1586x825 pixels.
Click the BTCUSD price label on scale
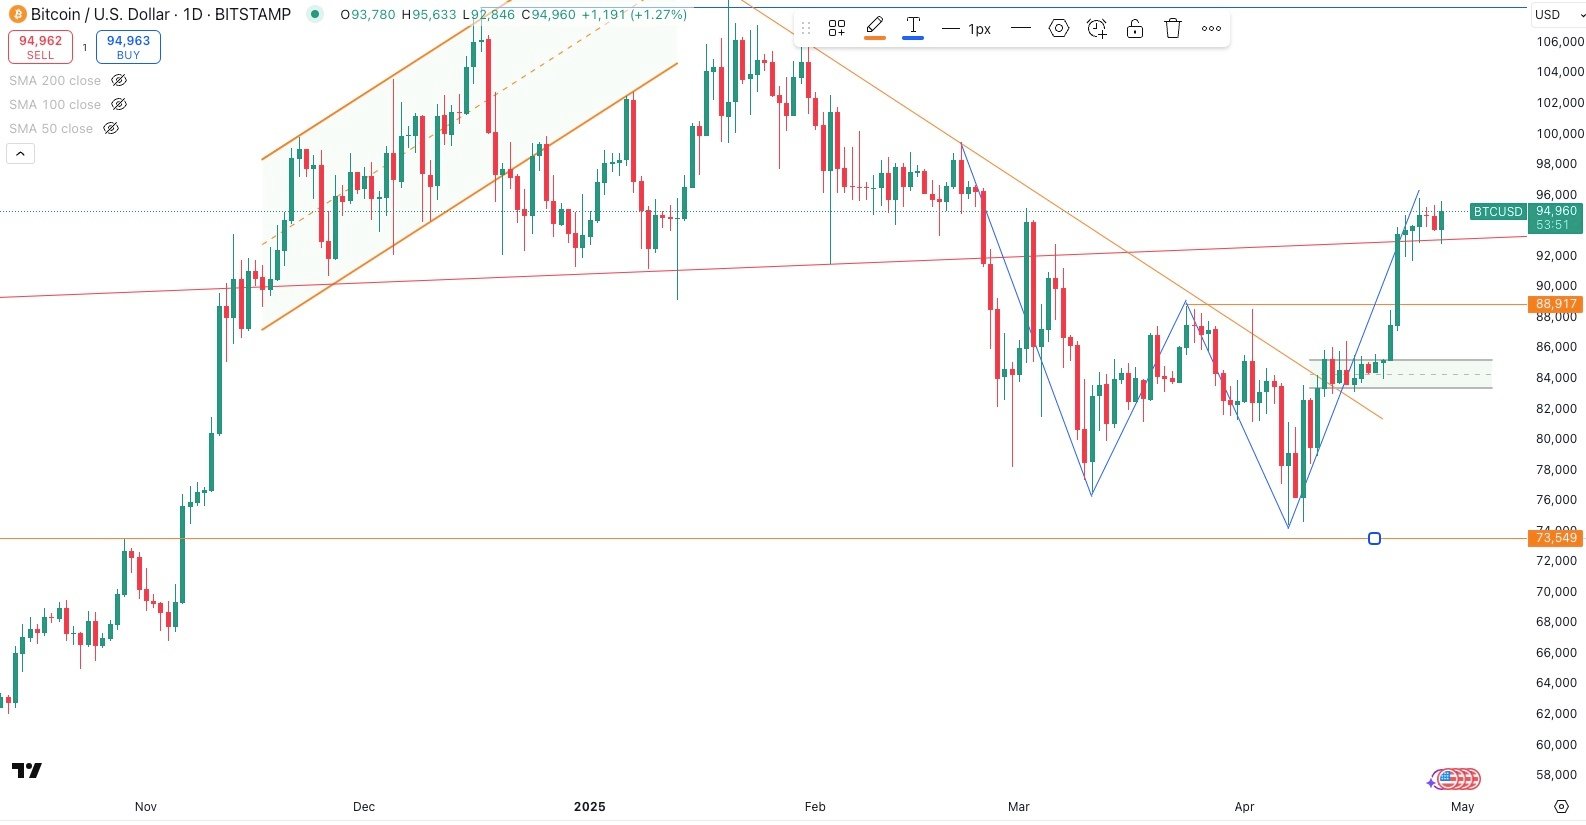click(1497, 211)
